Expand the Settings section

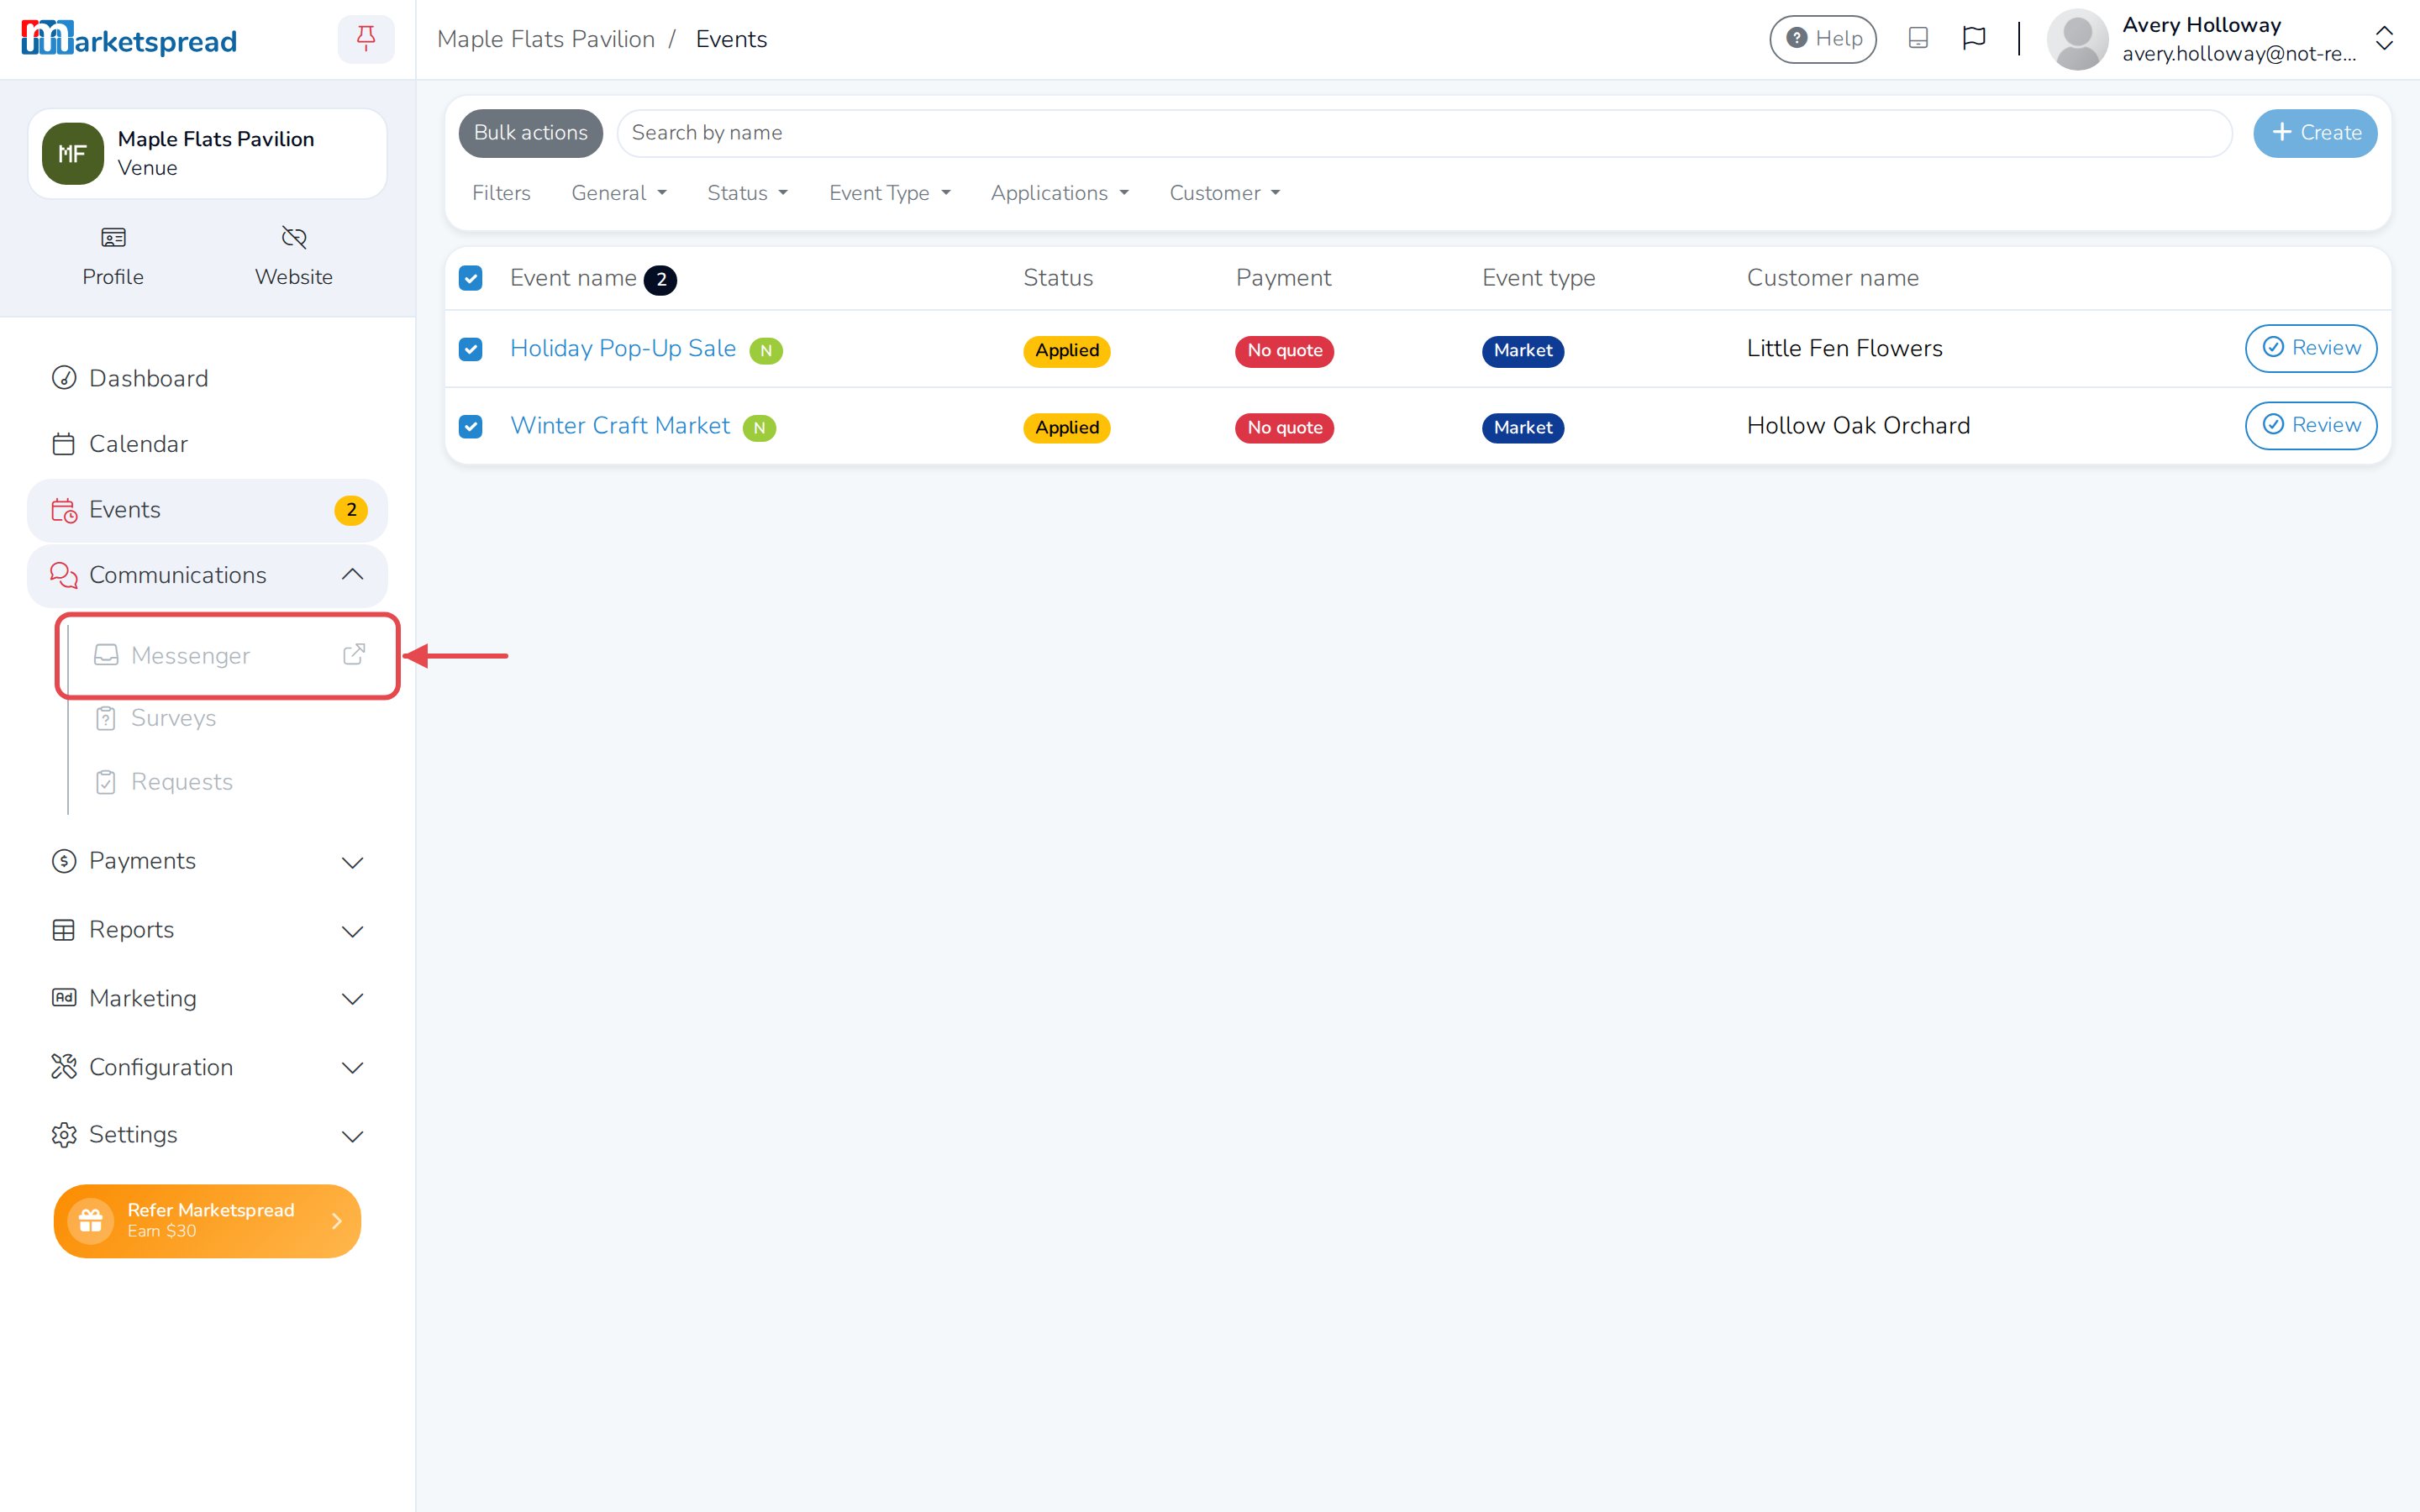207,1135
